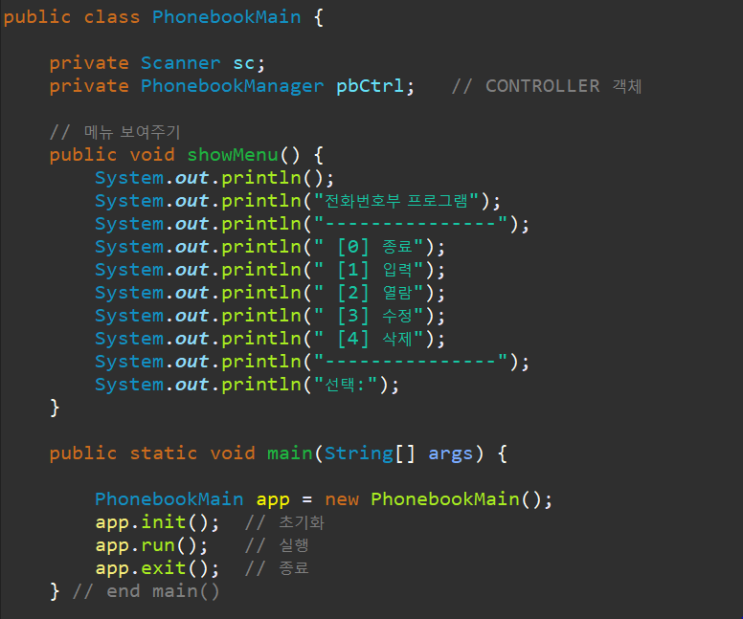Click the comment '// CONTROLLER 객체'

pos(547,86)
